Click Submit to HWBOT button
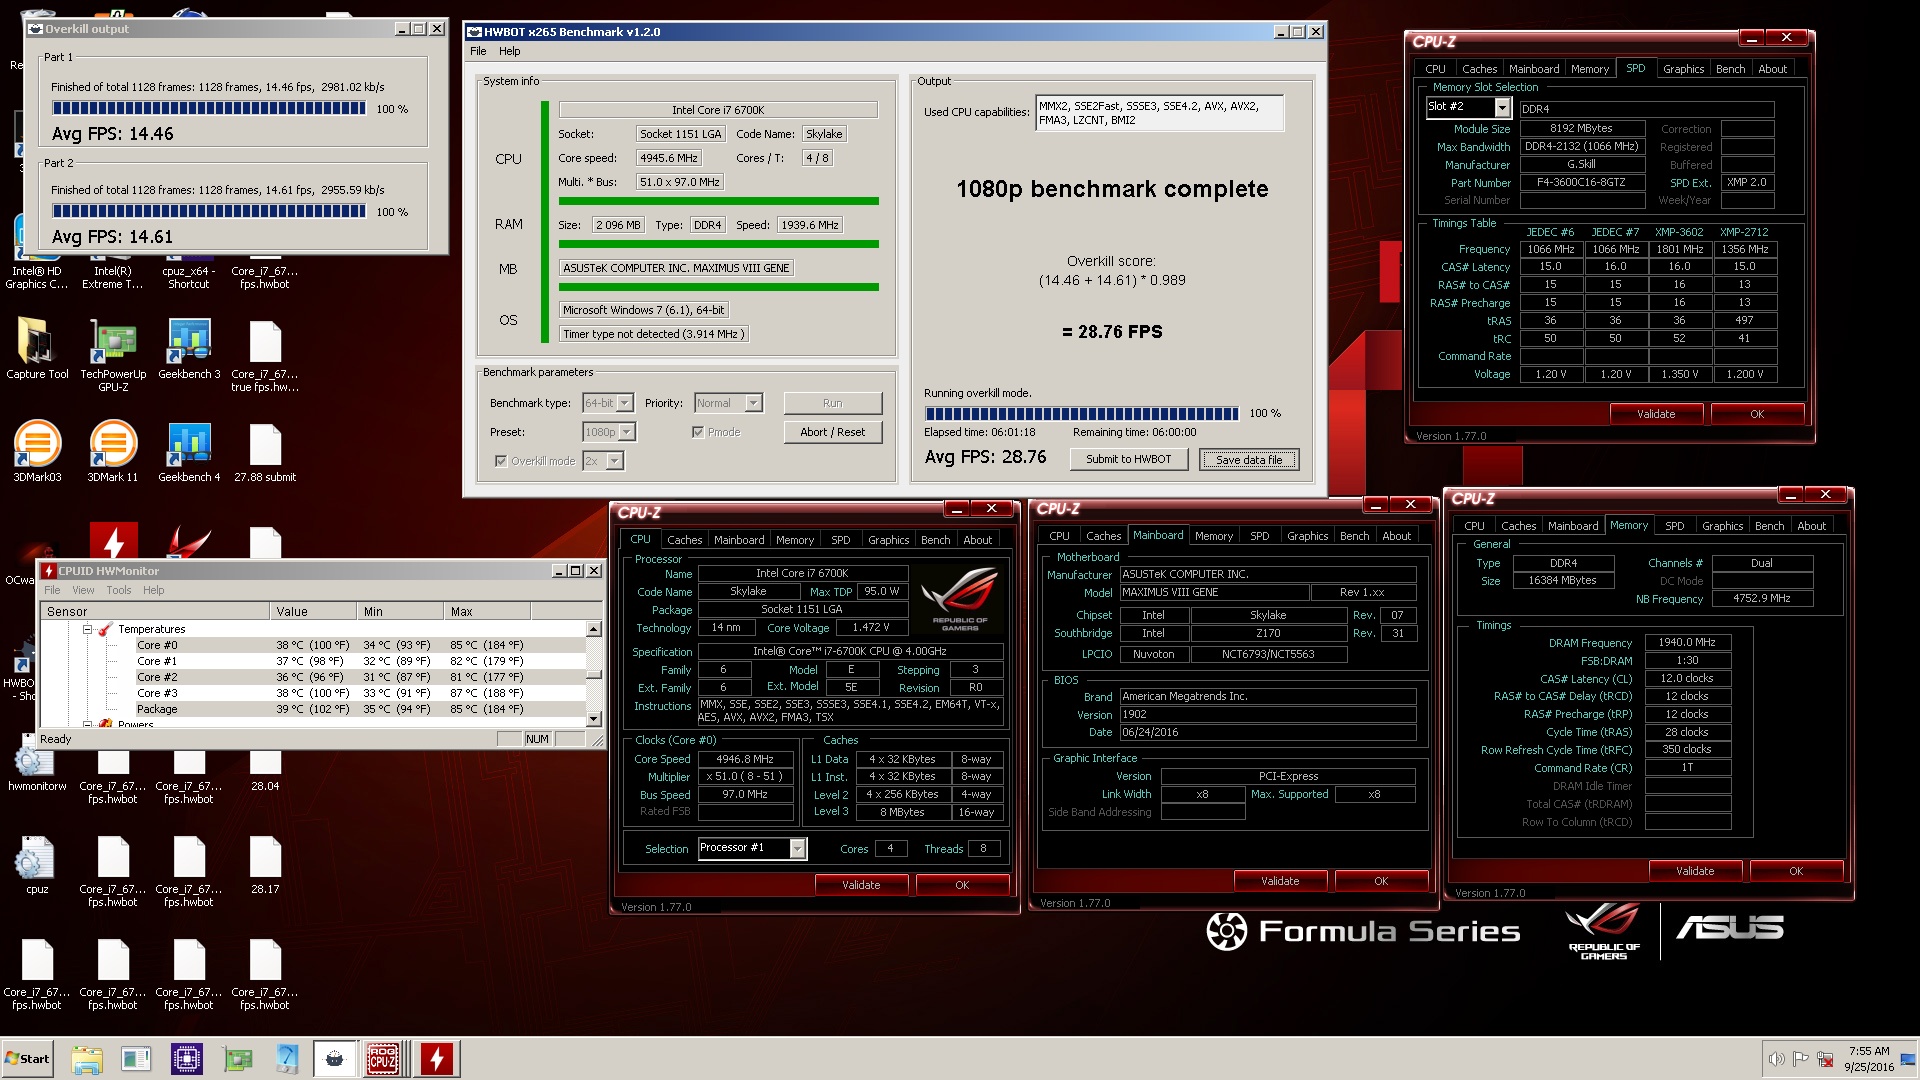1920x1080 pixels. tap(1128, 459)
